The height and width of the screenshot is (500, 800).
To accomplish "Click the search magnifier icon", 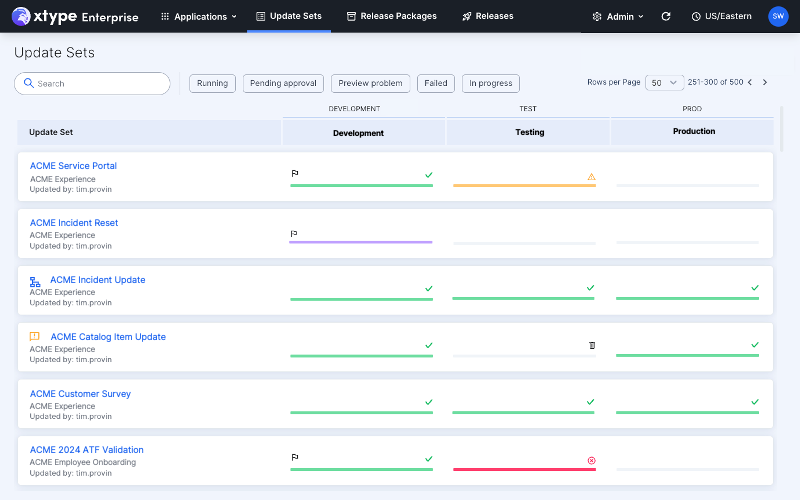I will pyautogui.click(x=29, y=83).
